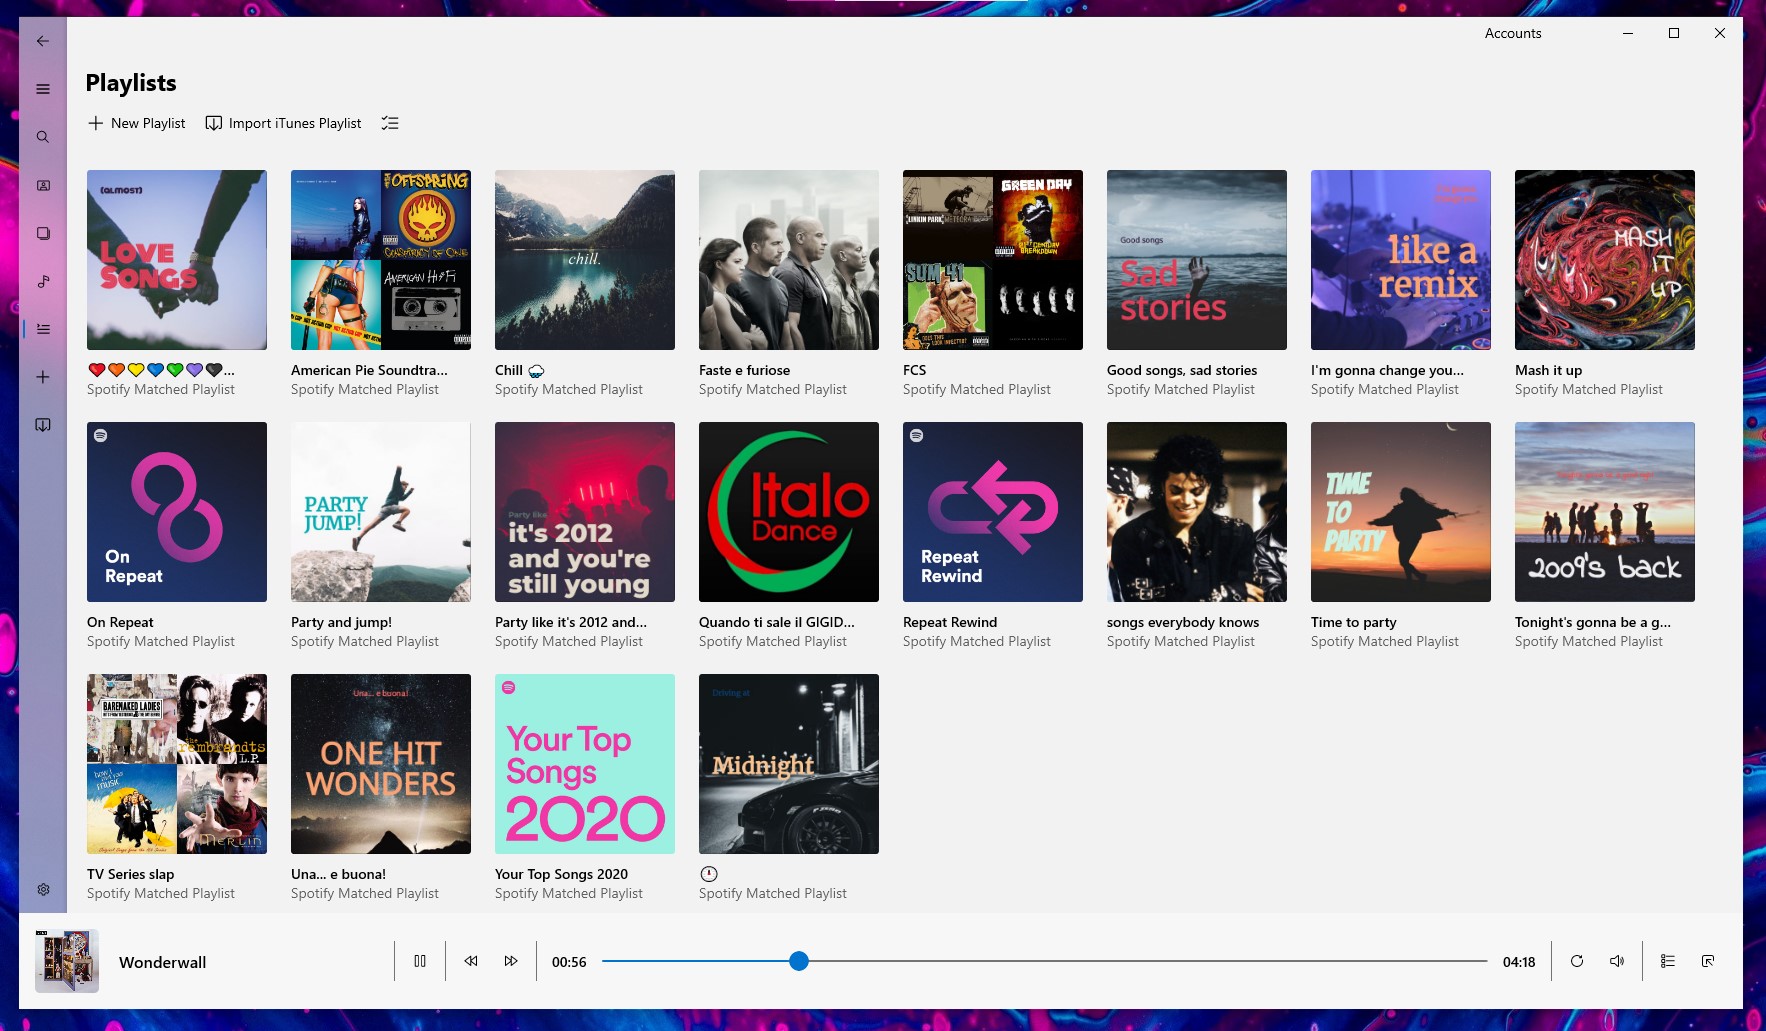Open the like a remix cover
The width and height of the screenshot is (1766, 1031).
pyautogui.click(x=1401, y=260)
